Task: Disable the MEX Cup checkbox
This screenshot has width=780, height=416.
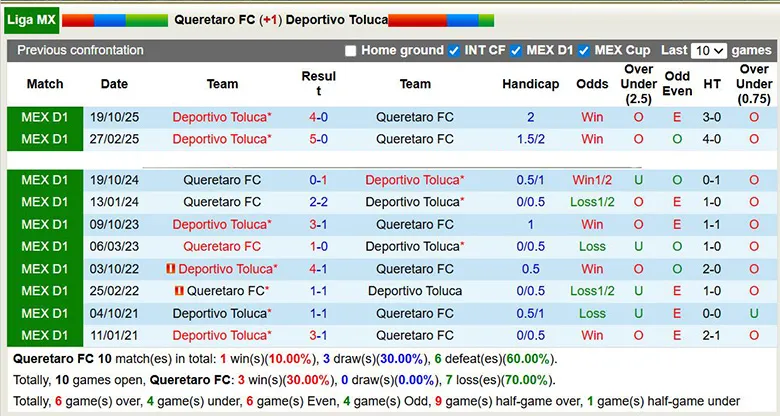Action: pos(583,51)
